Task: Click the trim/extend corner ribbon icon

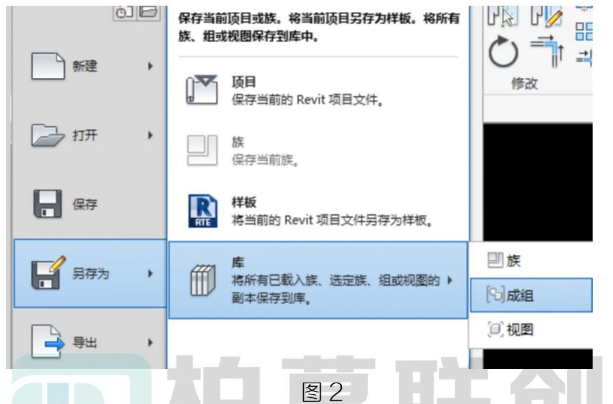Action: pyautogui.click(x=547, y=51)
